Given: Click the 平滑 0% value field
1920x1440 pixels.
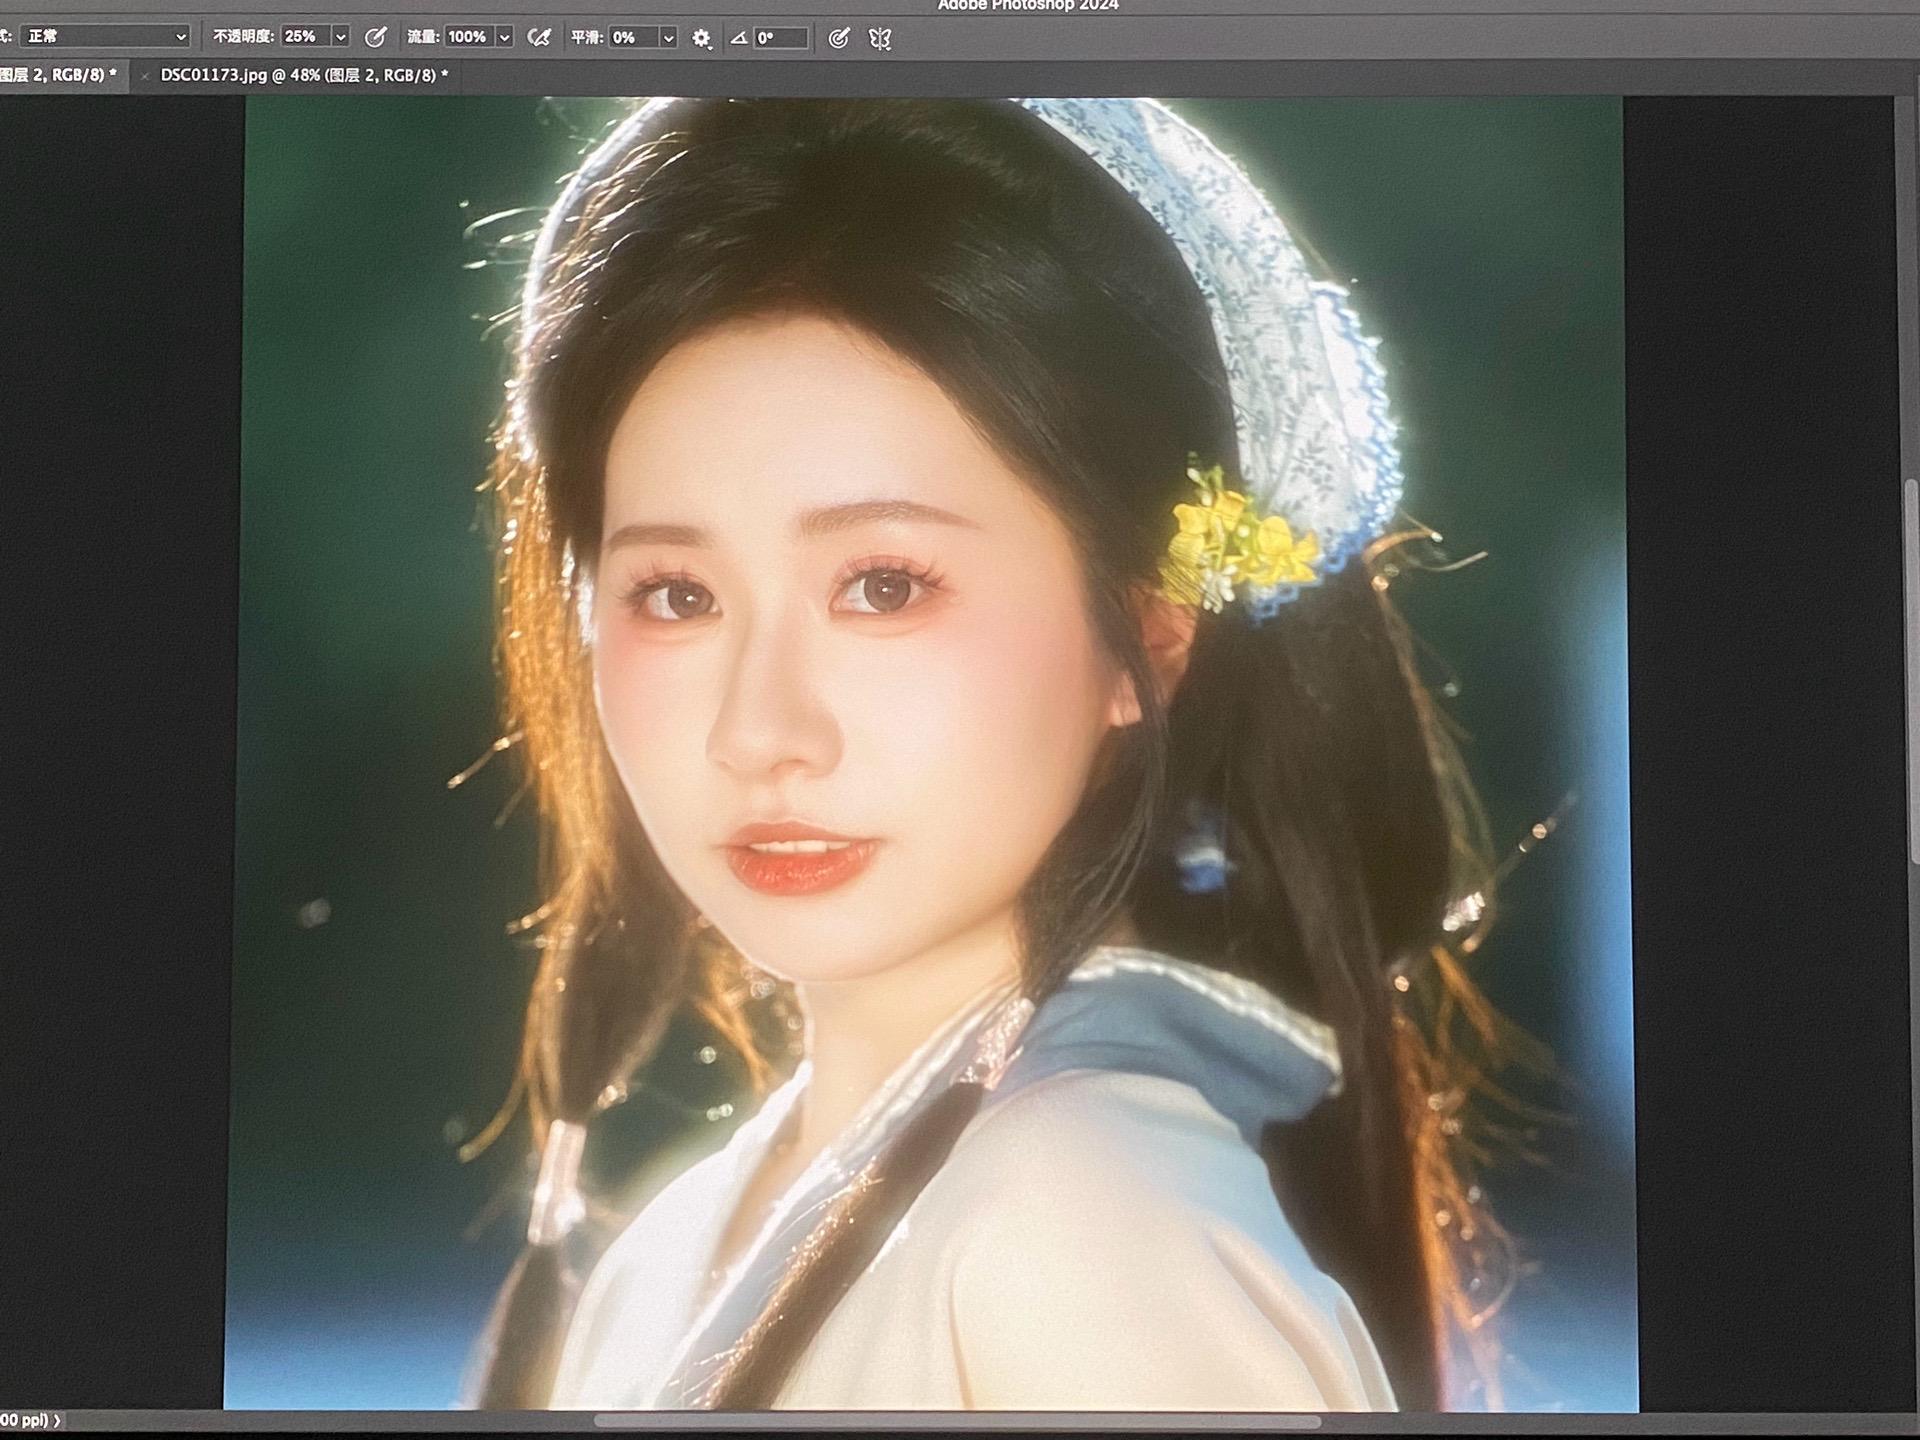Looking at the screenshot, I should pyautogui.click(x=634, y=38).
